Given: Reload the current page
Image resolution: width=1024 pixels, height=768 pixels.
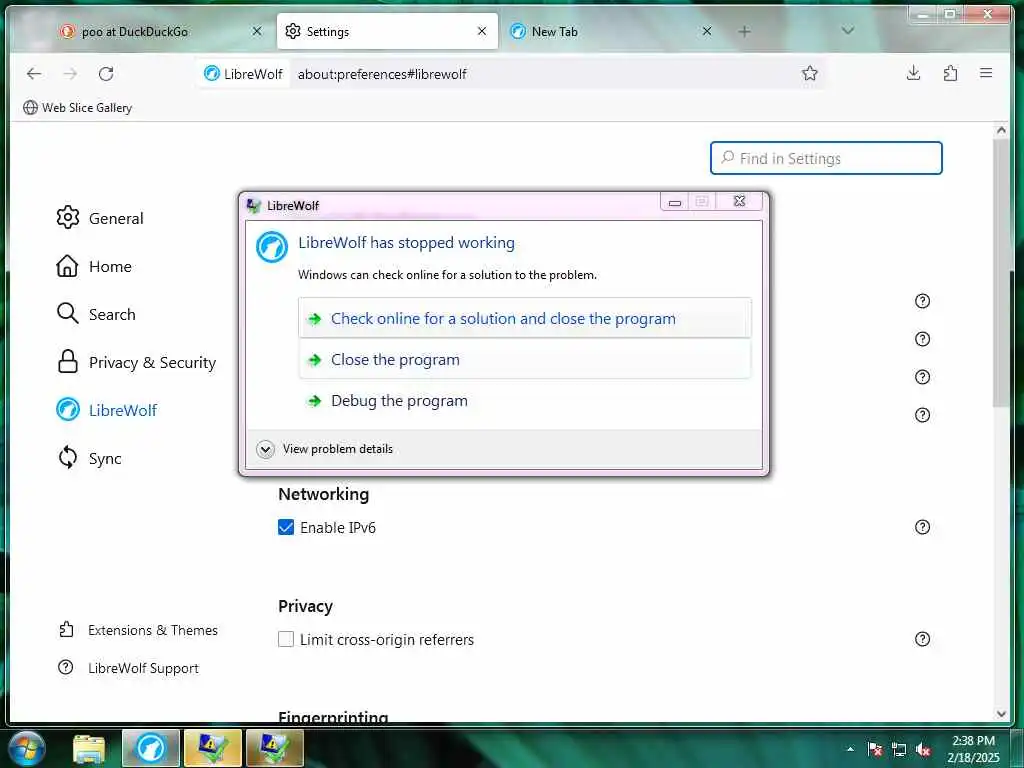Looking at the screenshot, I should (x=106, y=74).
